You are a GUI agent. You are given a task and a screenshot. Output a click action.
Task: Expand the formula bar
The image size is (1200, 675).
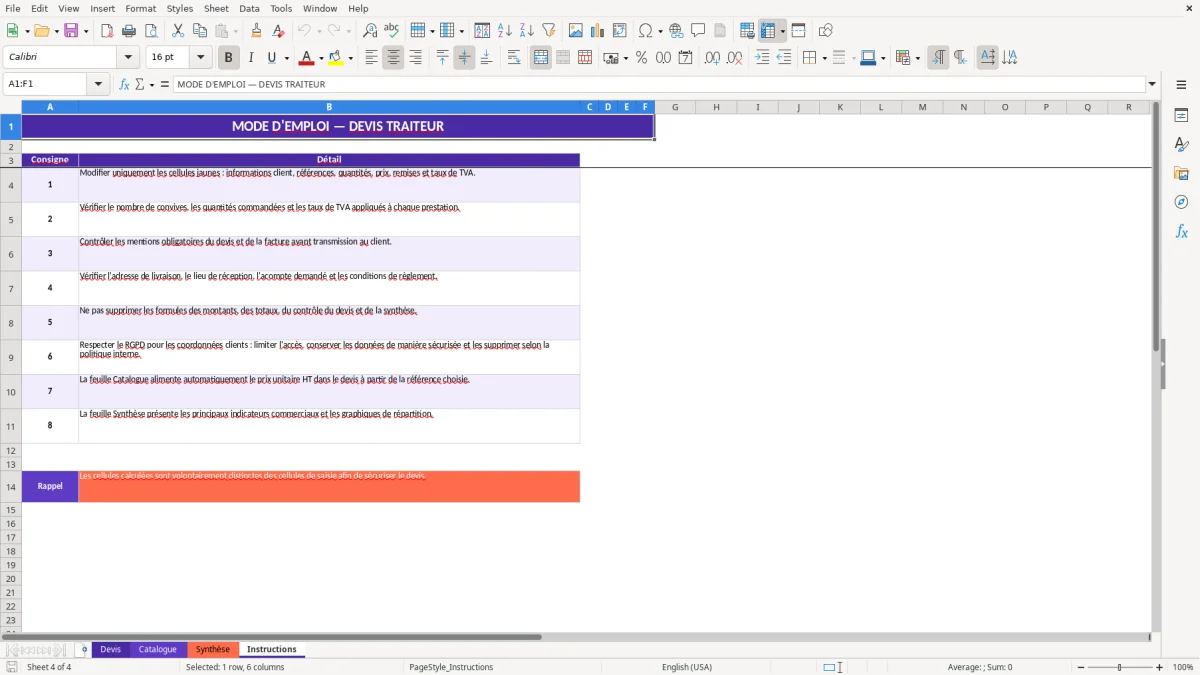[x=1152, y=84]
